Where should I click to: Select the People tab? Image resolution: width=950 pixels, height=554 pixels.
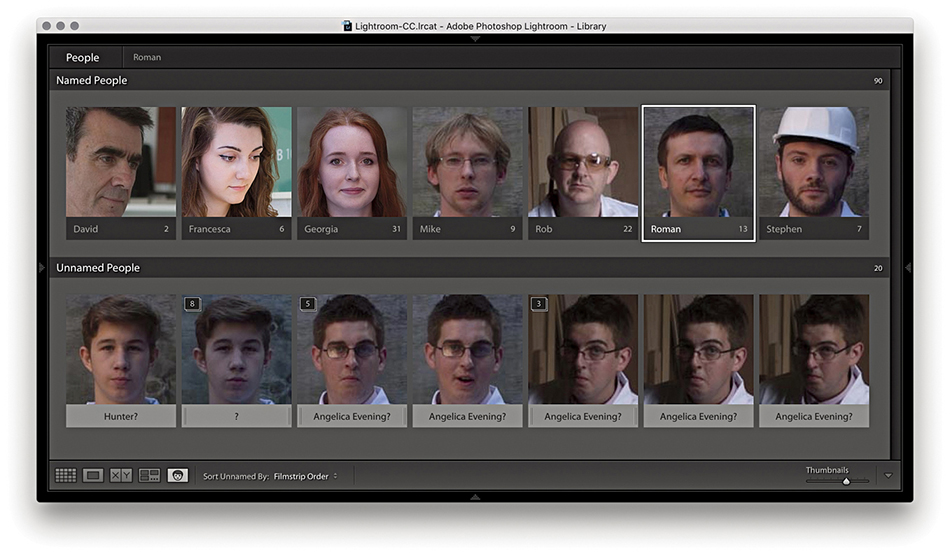click(x=83, y=57)
